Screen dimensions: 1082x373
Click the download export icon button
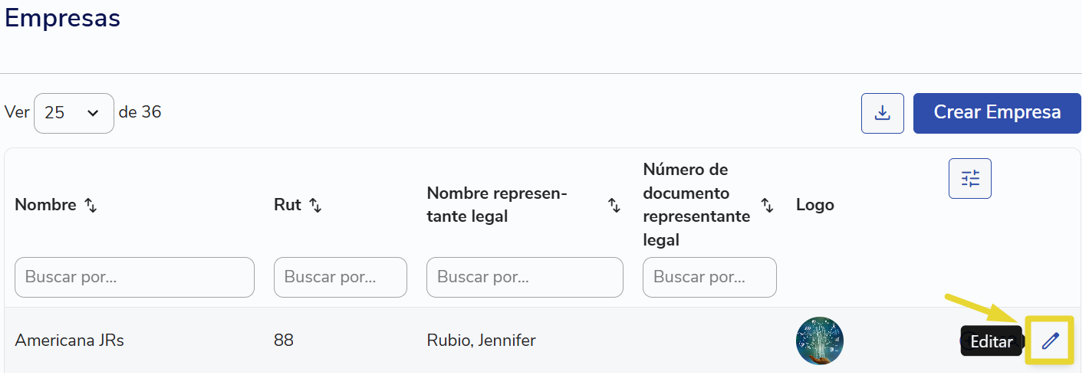click(x=882, y=113)
